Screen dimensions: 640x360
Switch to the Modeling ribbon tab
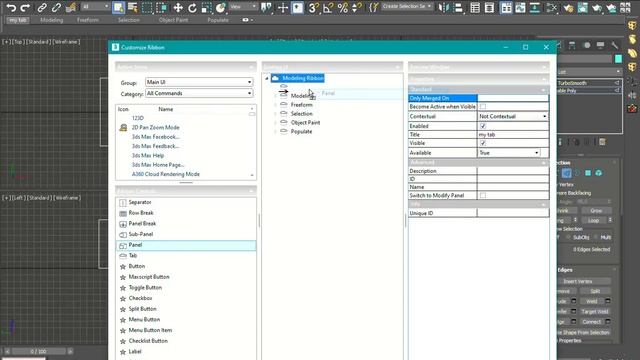click(51, 20)
